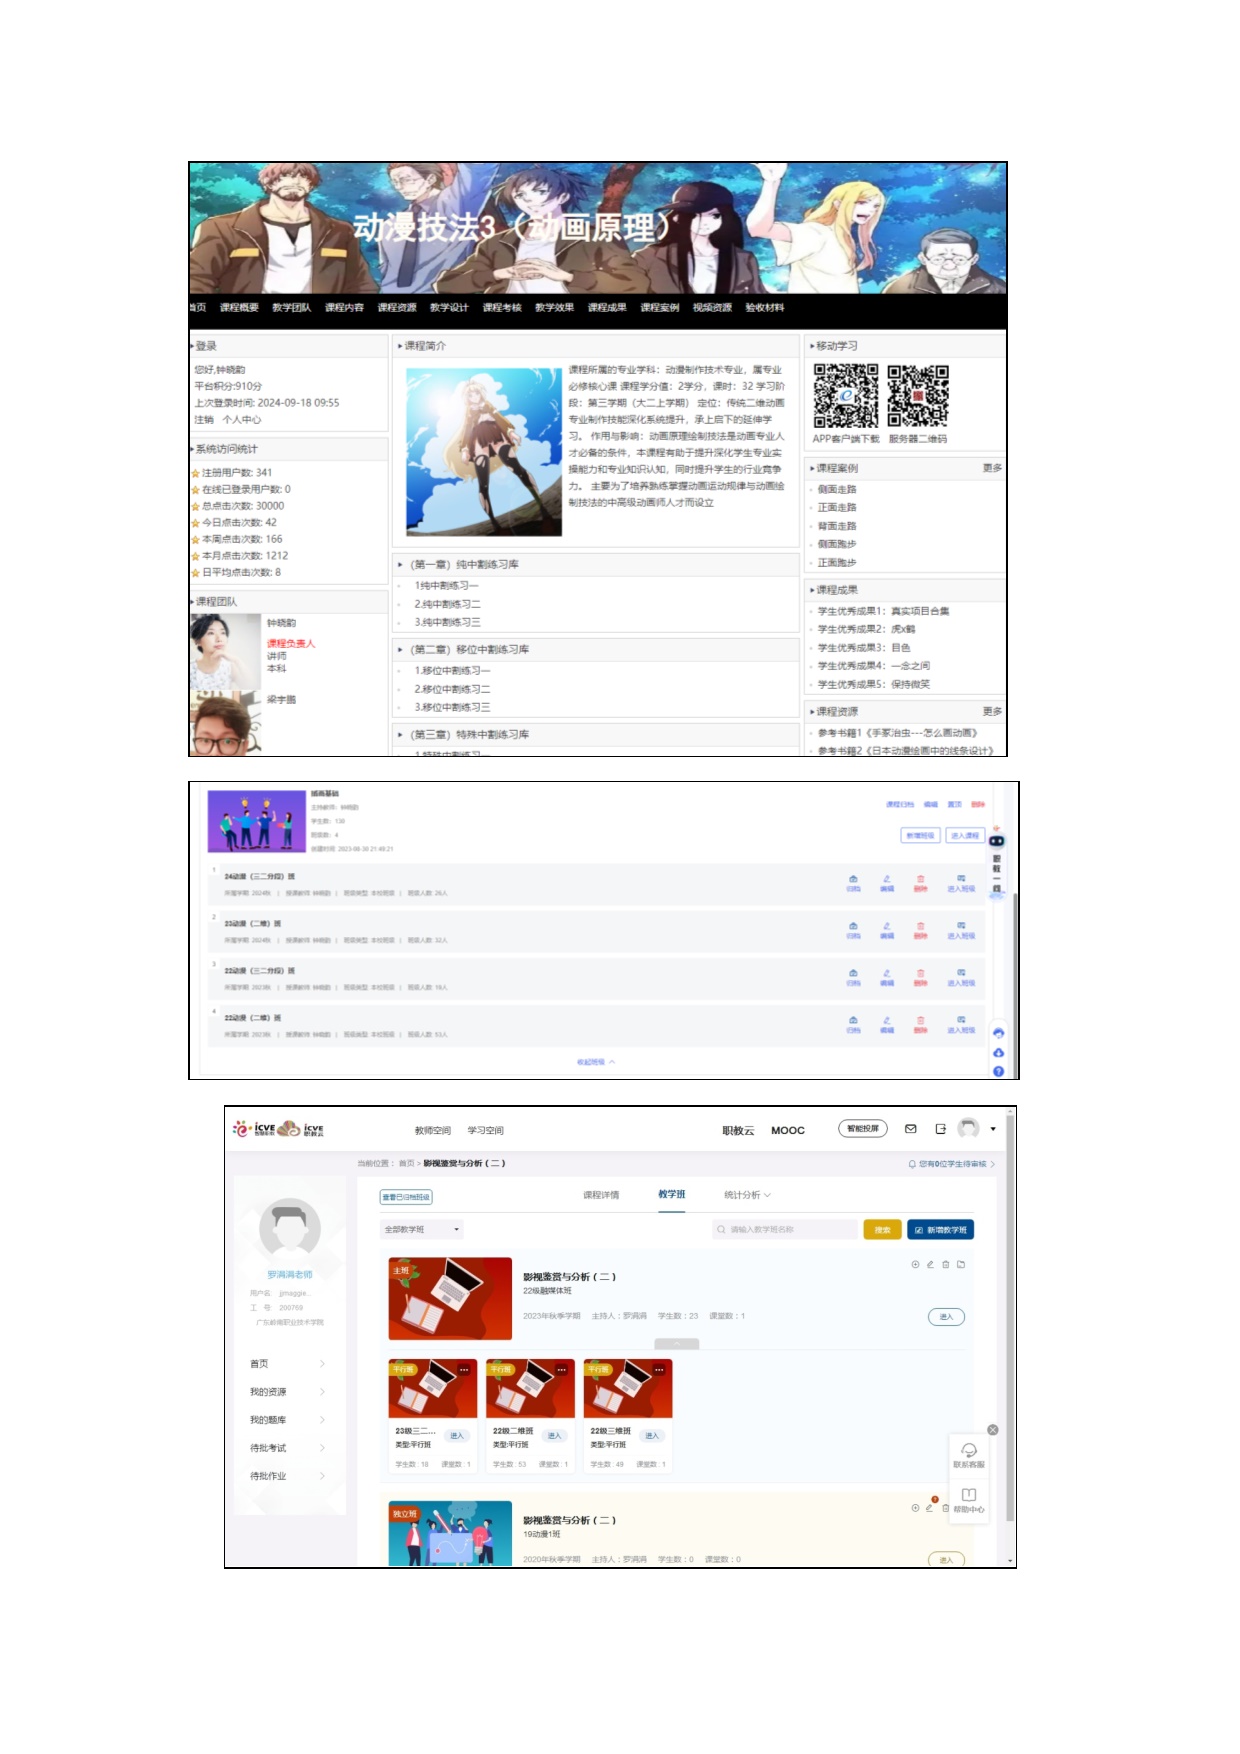Edit the 23动漫(二维)班 class

point(886,931)
